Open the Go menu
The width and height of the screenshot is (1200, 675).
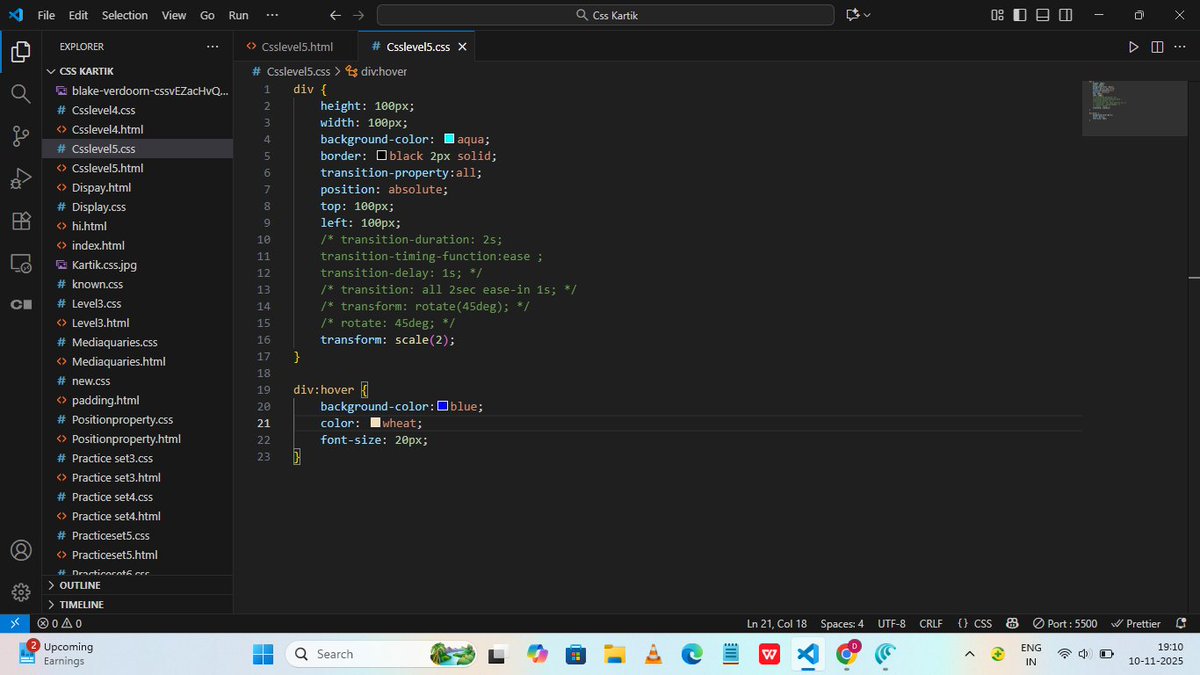pyautogui.click(x=207, y=15)
